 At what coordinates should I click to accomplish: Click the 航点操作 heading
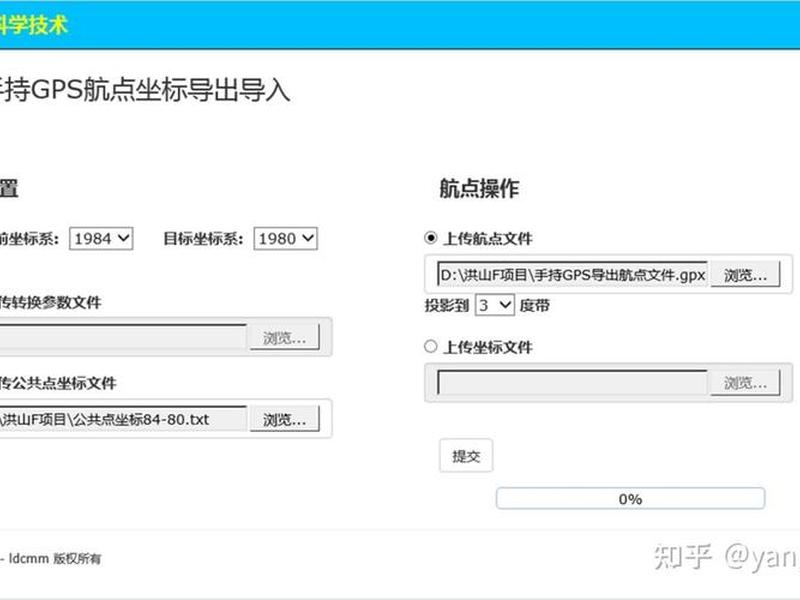pyautogui.click(x=479, y=188)
